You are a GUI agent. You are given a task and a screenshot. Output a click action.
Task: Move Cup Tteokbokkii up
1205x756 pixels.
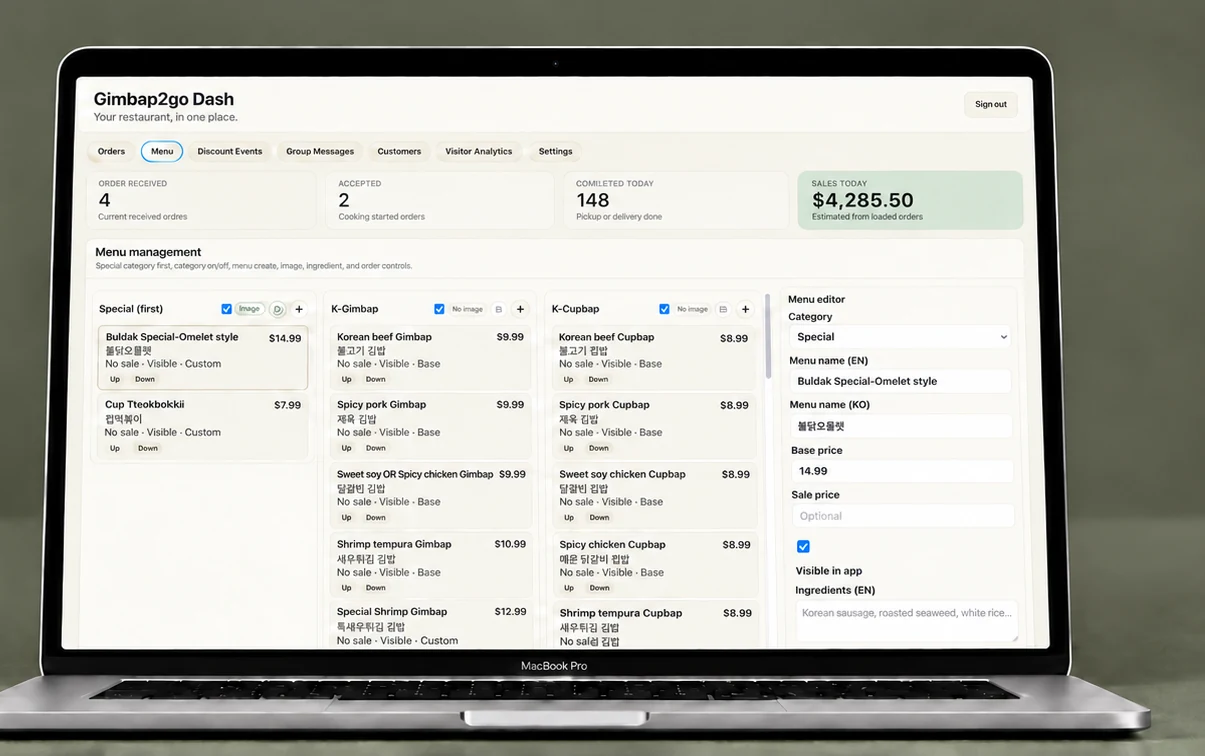tap(115, 448)
